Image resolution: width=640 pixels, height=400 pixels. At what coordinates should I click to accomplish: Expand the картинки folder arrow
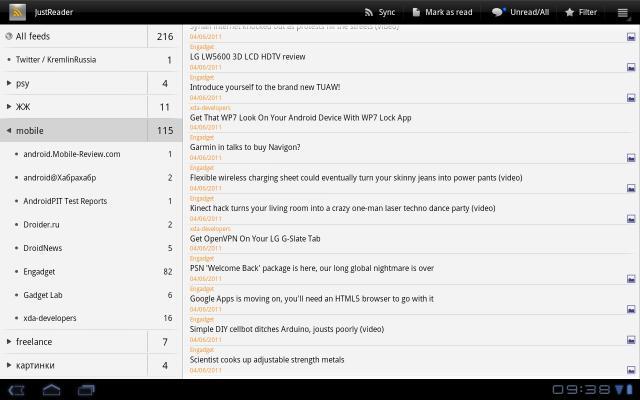[x=9, y=365]
